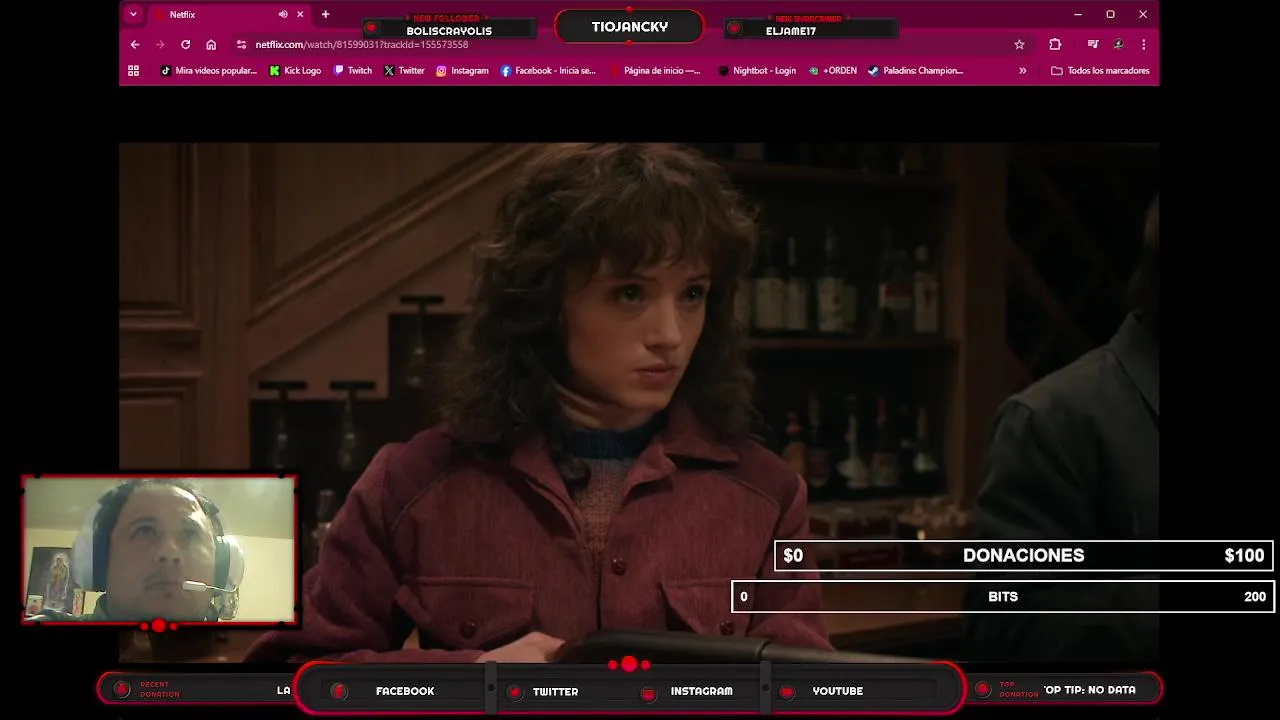Open the Chrome three-dot menu
Screen dimensions: 1280x720
tap(1143, 44)
